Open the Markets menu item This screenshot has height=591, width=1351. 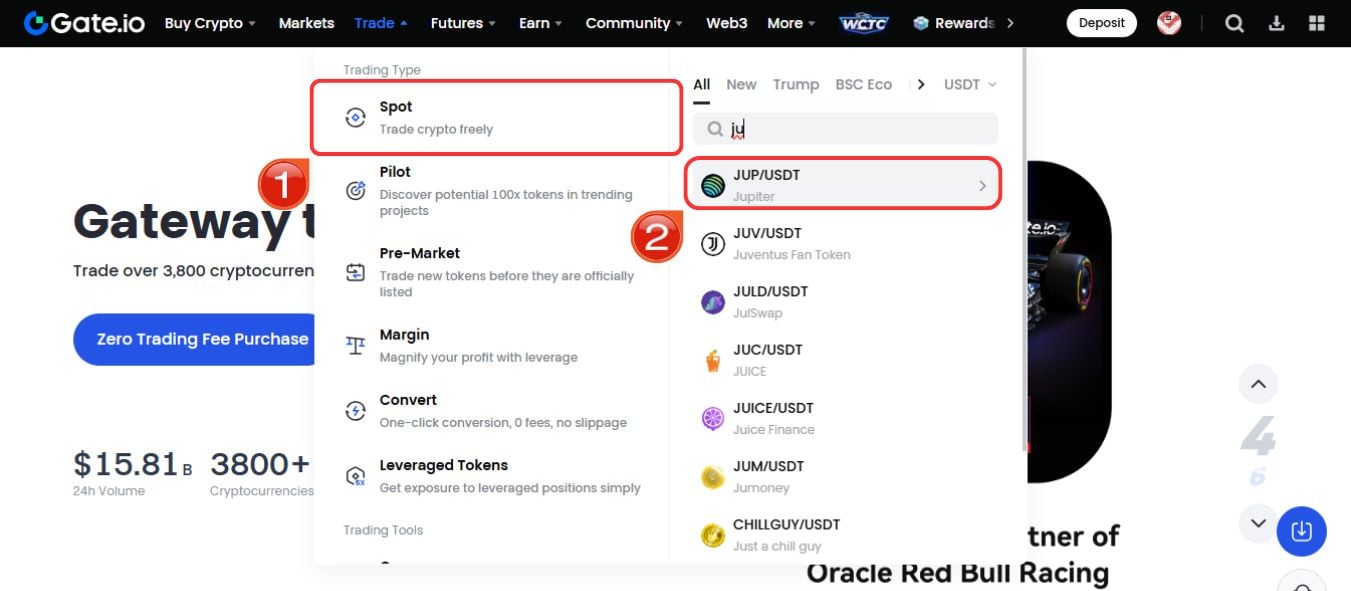coord(306,23)
